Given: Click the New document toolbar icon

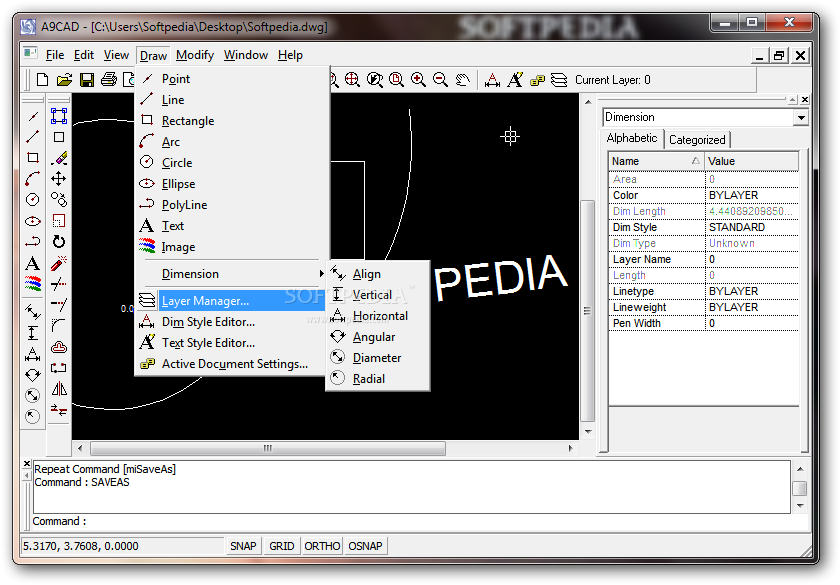Looking at the screenshot, I should [42, 80].
